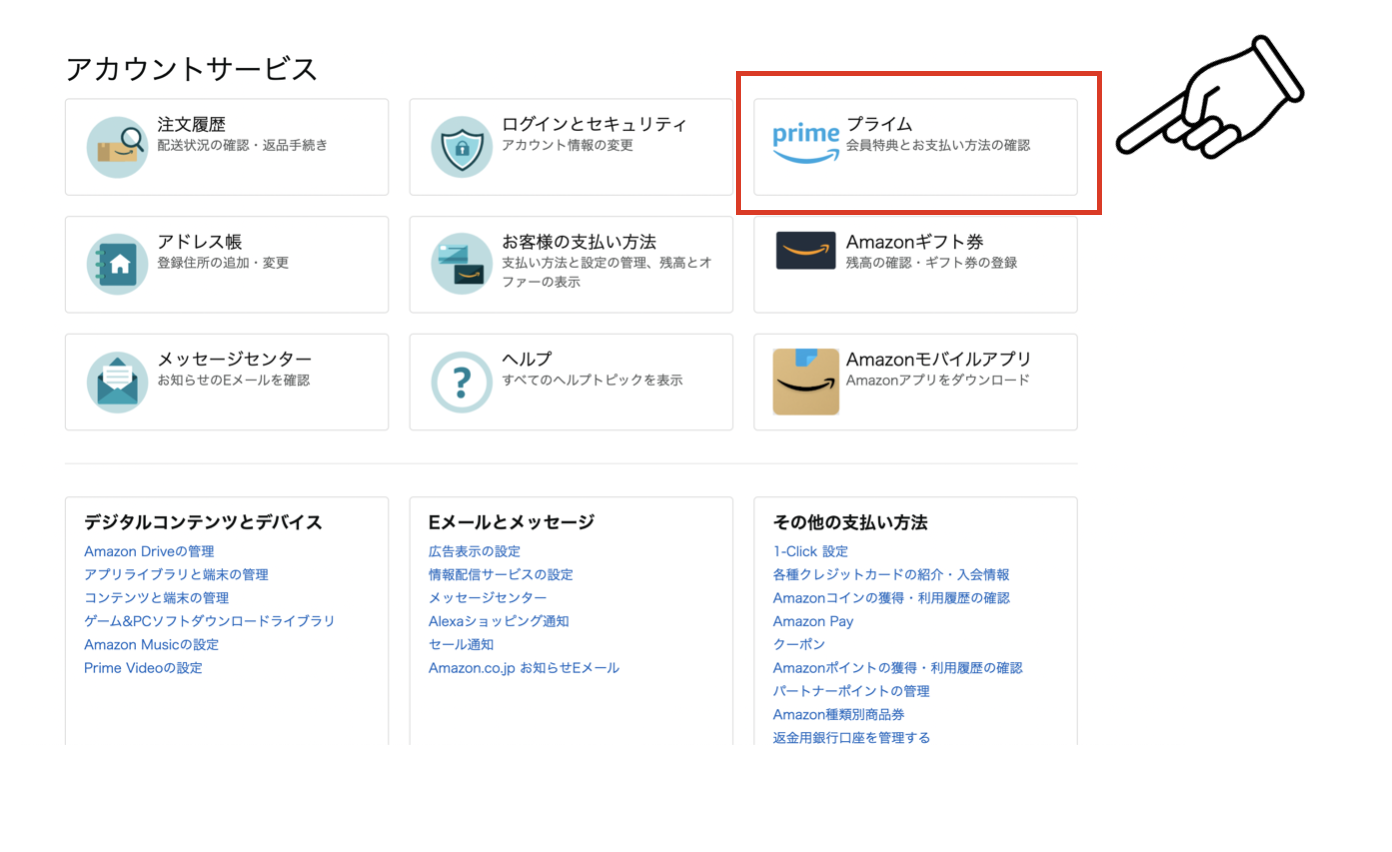Click 返金用銀行口座を管理する link
The width and height of the screenshot is (1392, 852).
coord(852,738)
